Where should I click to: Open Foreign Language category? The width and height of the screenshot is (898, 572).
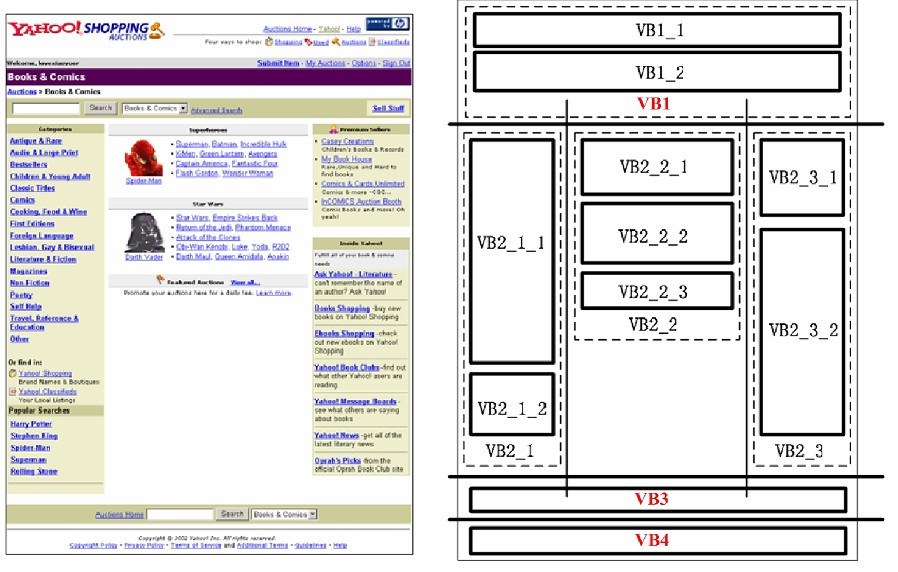point(42,235)
